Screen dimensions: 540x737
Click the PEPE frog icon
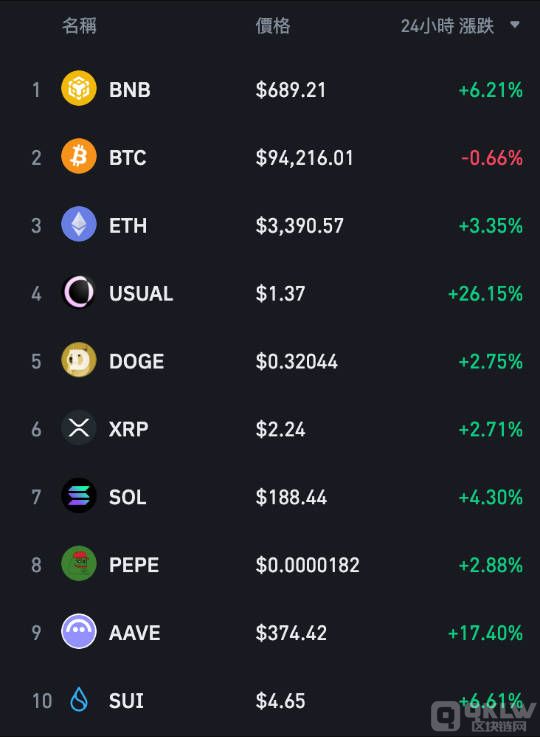[x=79, y=564]
